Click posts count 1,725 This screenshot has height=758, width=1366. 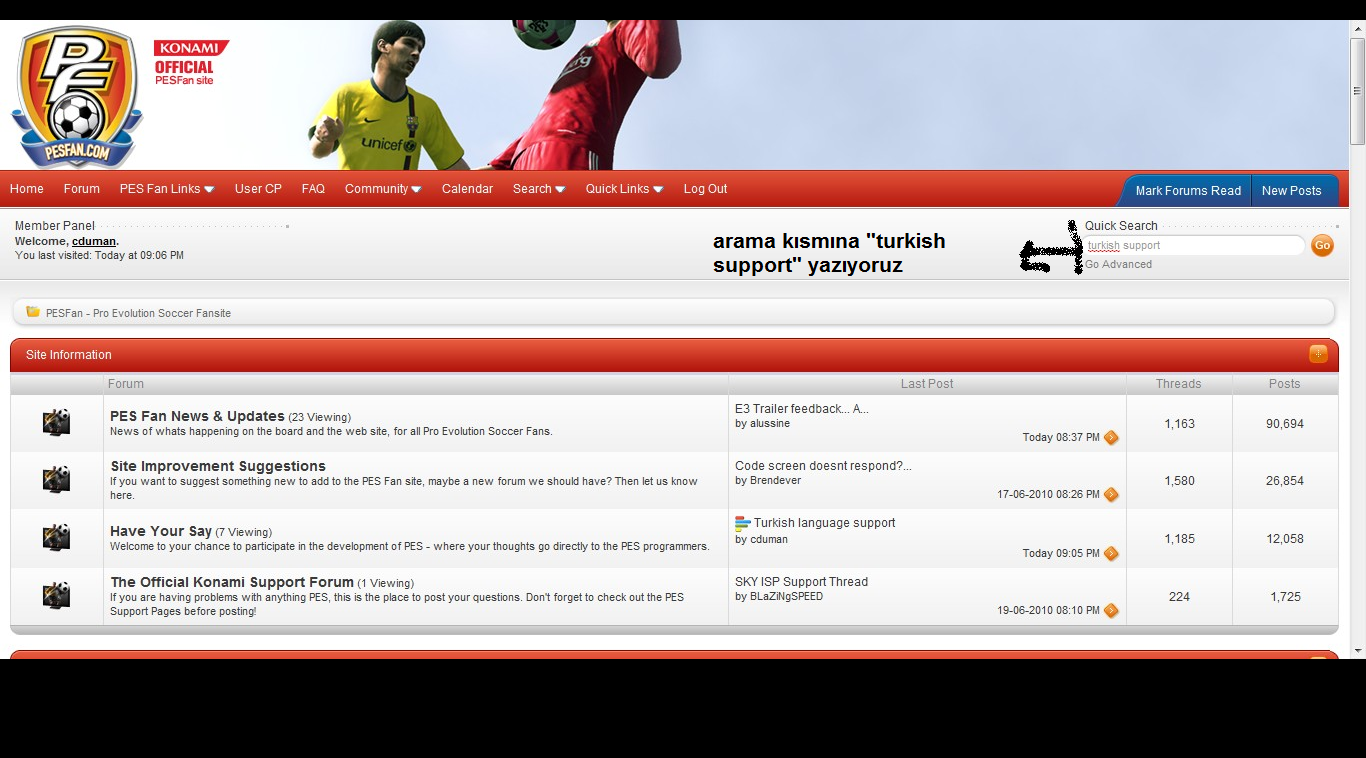pos(1285,597)
